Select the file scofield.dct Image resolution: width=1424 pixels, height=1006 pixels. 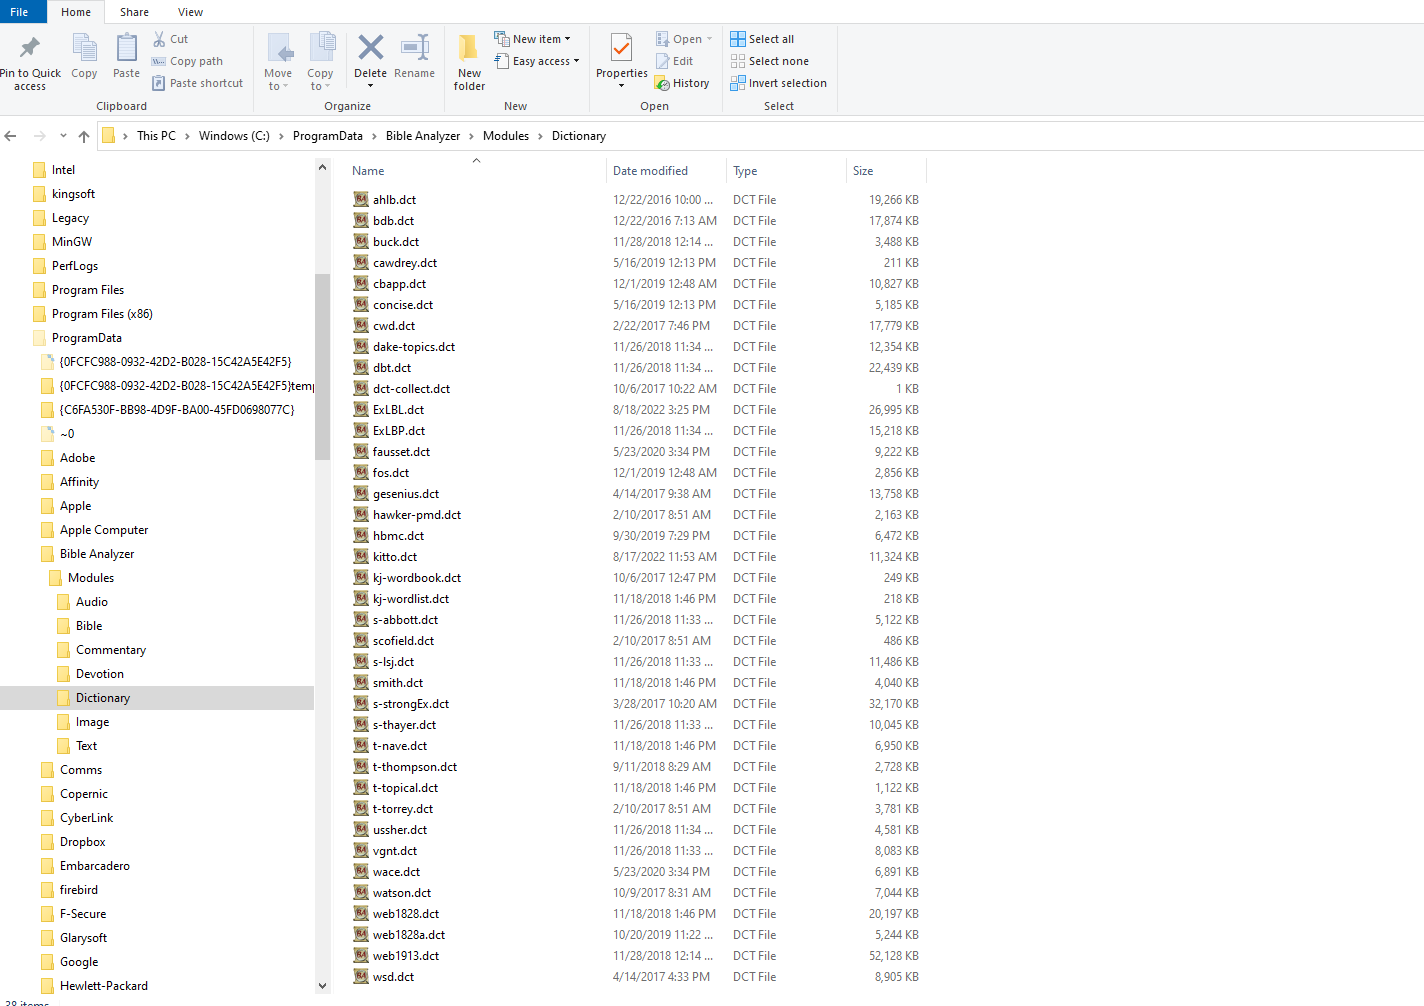[x=403, y=641]
